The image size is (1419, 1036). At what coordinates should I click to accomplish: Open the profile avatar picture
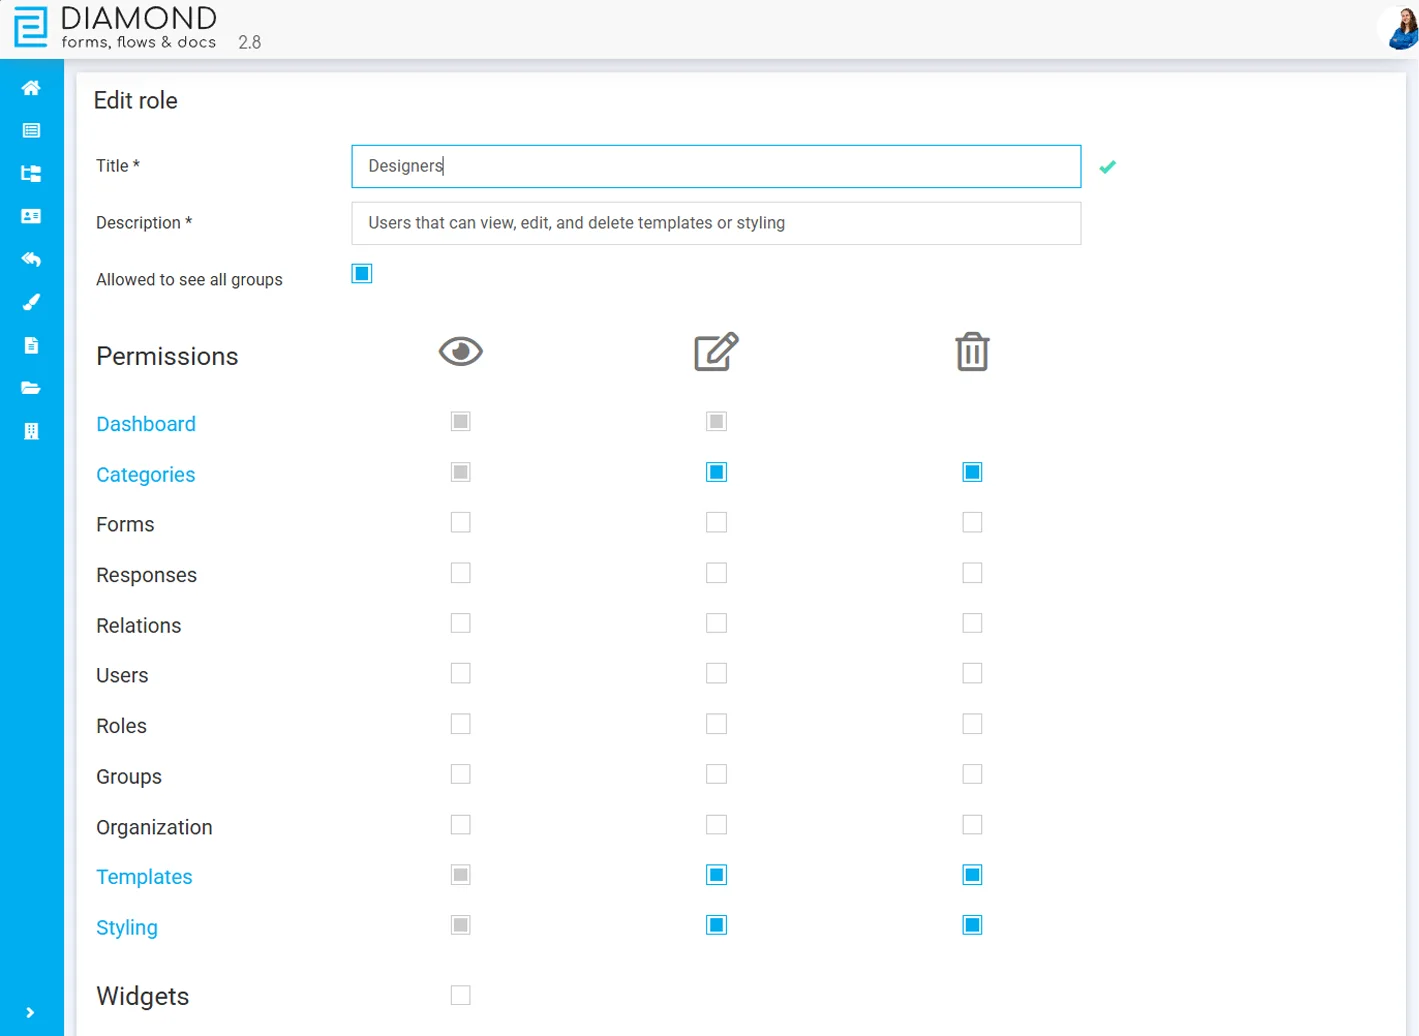click(1398, 28)
